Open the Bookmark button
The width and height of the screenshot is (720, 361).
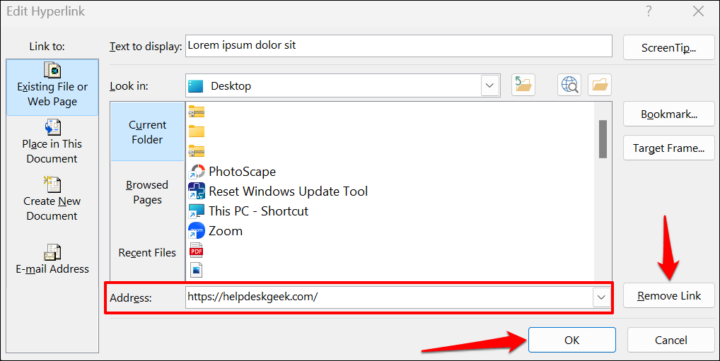pos(669,114)
